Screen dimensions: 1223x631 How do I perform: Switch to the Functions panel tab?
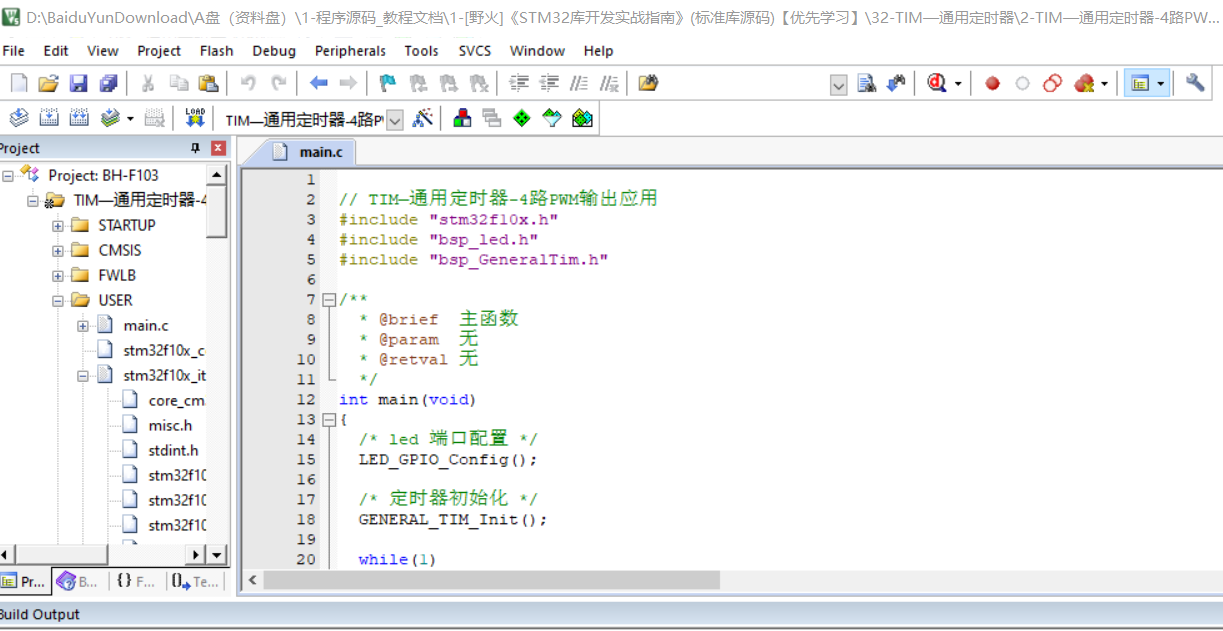coord(134,581)
